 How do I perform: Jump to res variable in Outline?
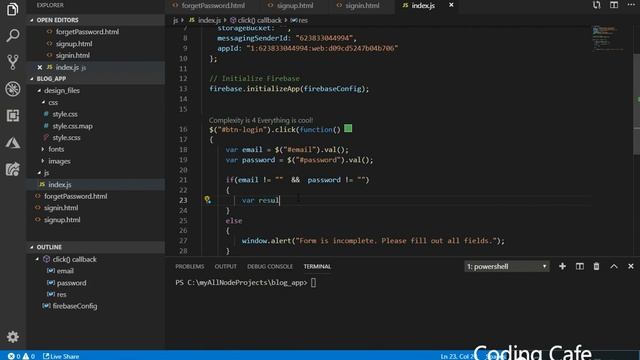[x=61, y=294]
